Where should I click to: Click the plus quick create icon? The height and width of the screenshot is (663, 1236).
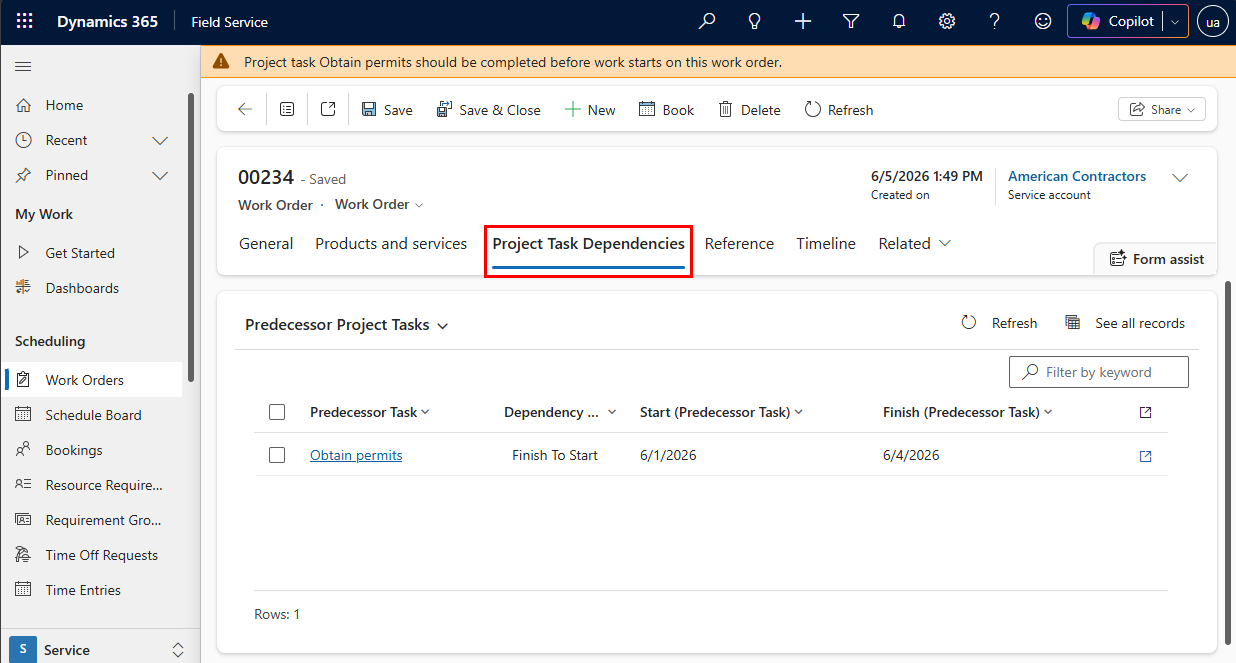(x=803, y=21)
